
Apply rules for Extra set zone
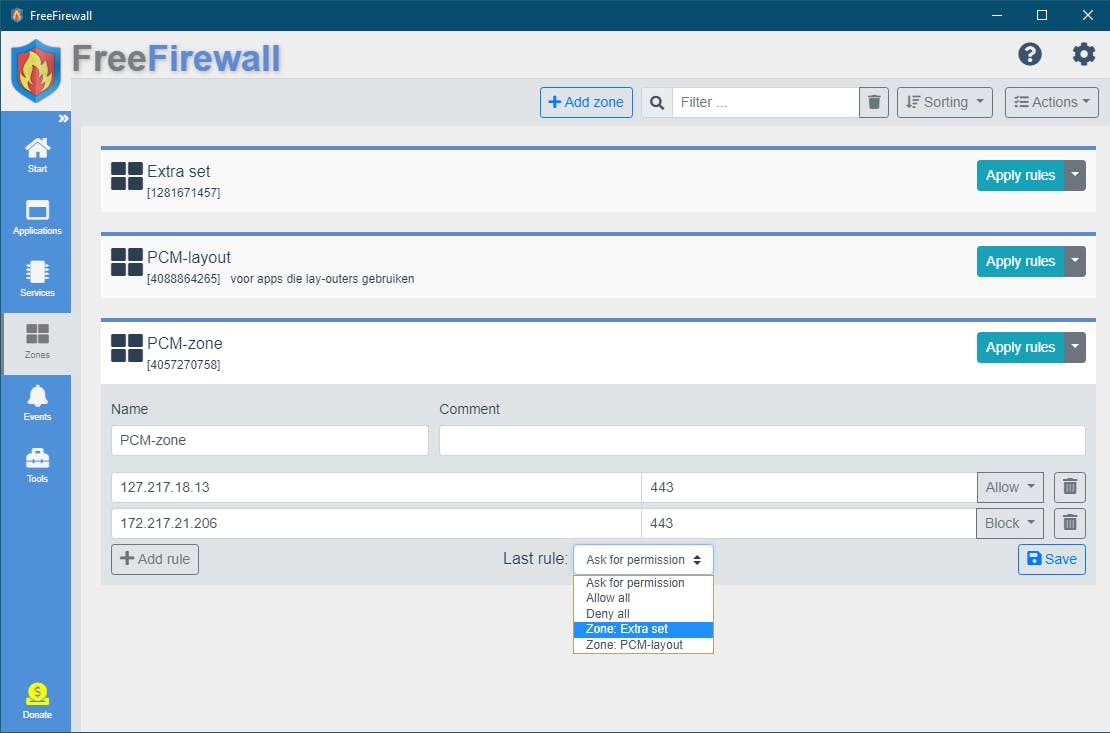point(1020,176)
